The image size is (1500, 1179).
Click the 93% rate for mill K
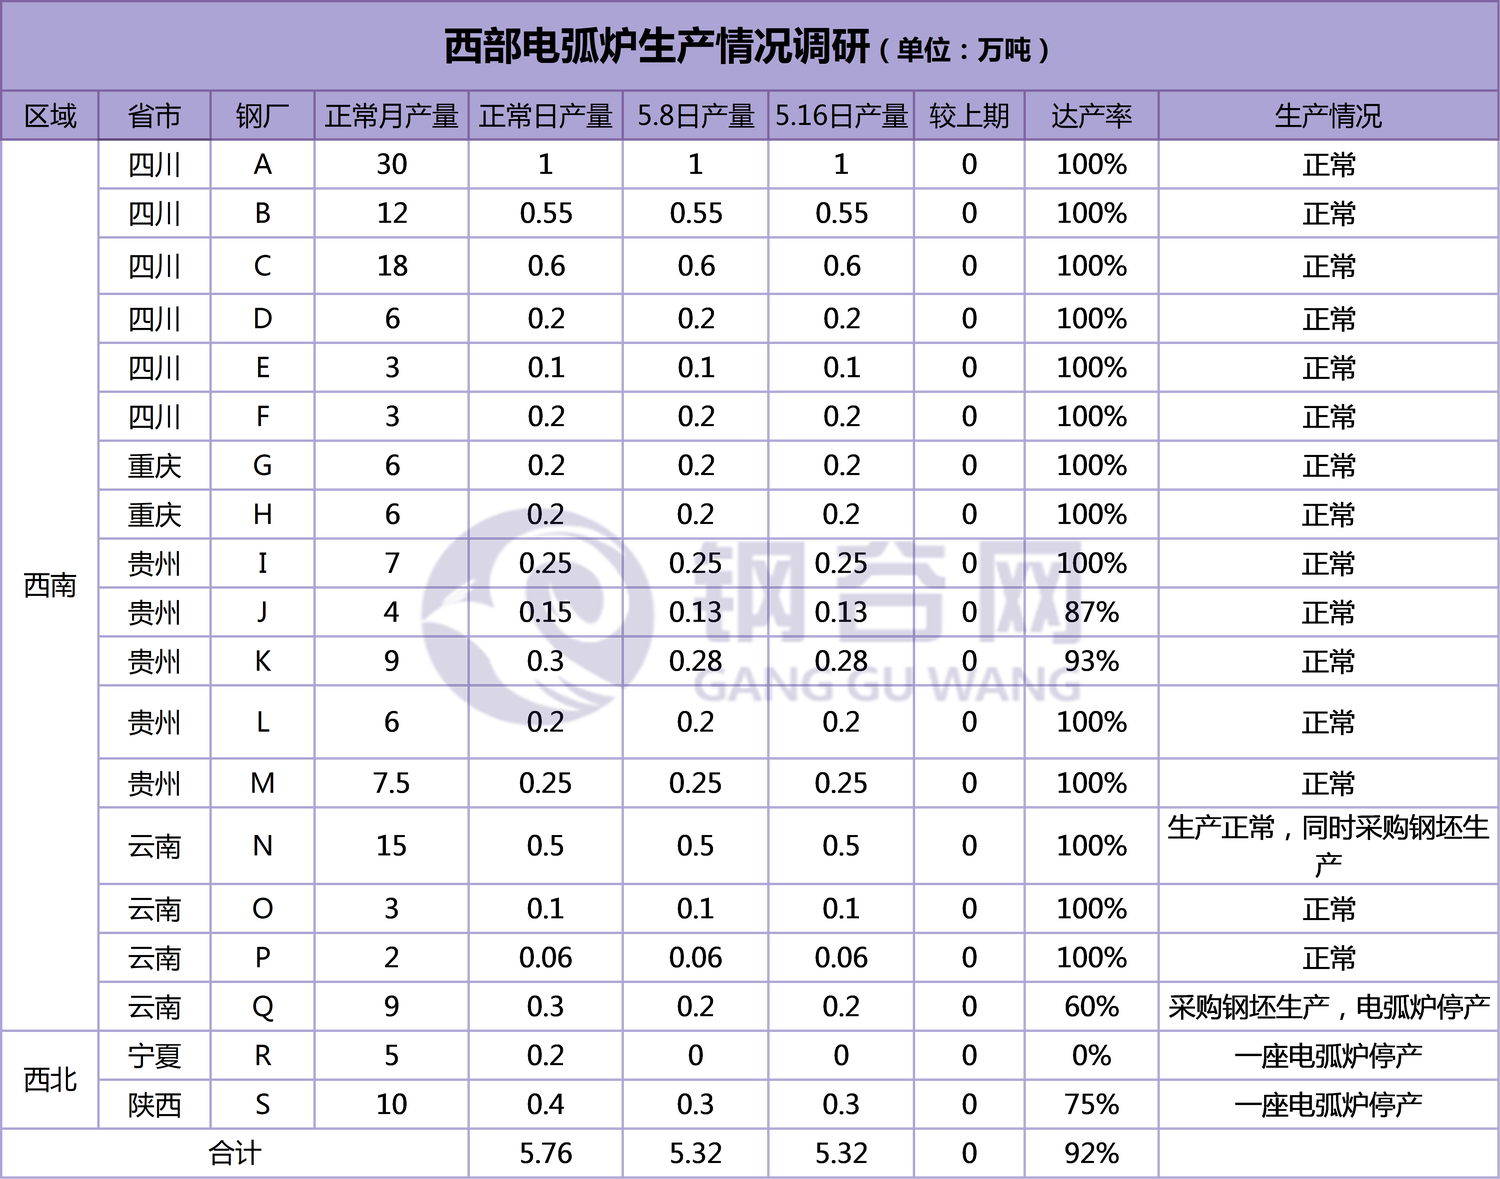[x=1092, y=661]
